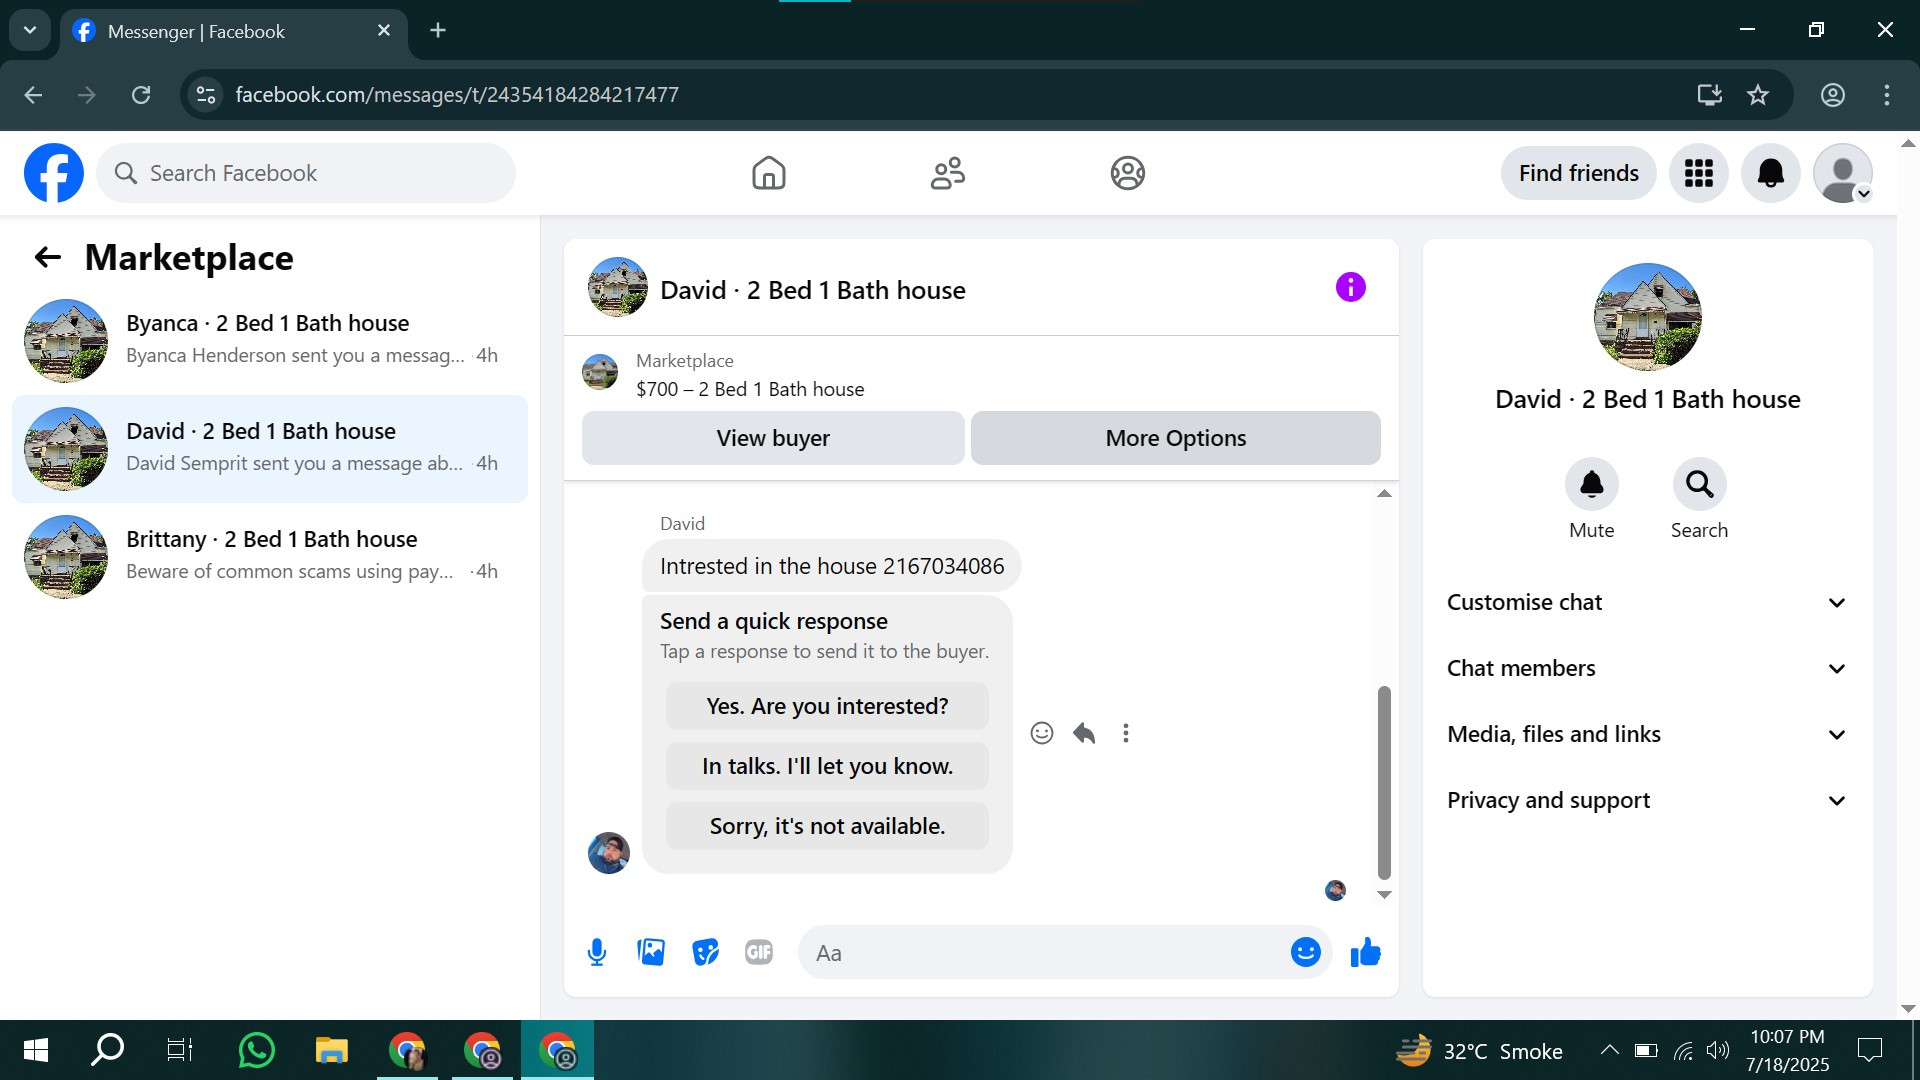Open the Byanca 2 Bed 1 Bath conversation

(270, 340)
